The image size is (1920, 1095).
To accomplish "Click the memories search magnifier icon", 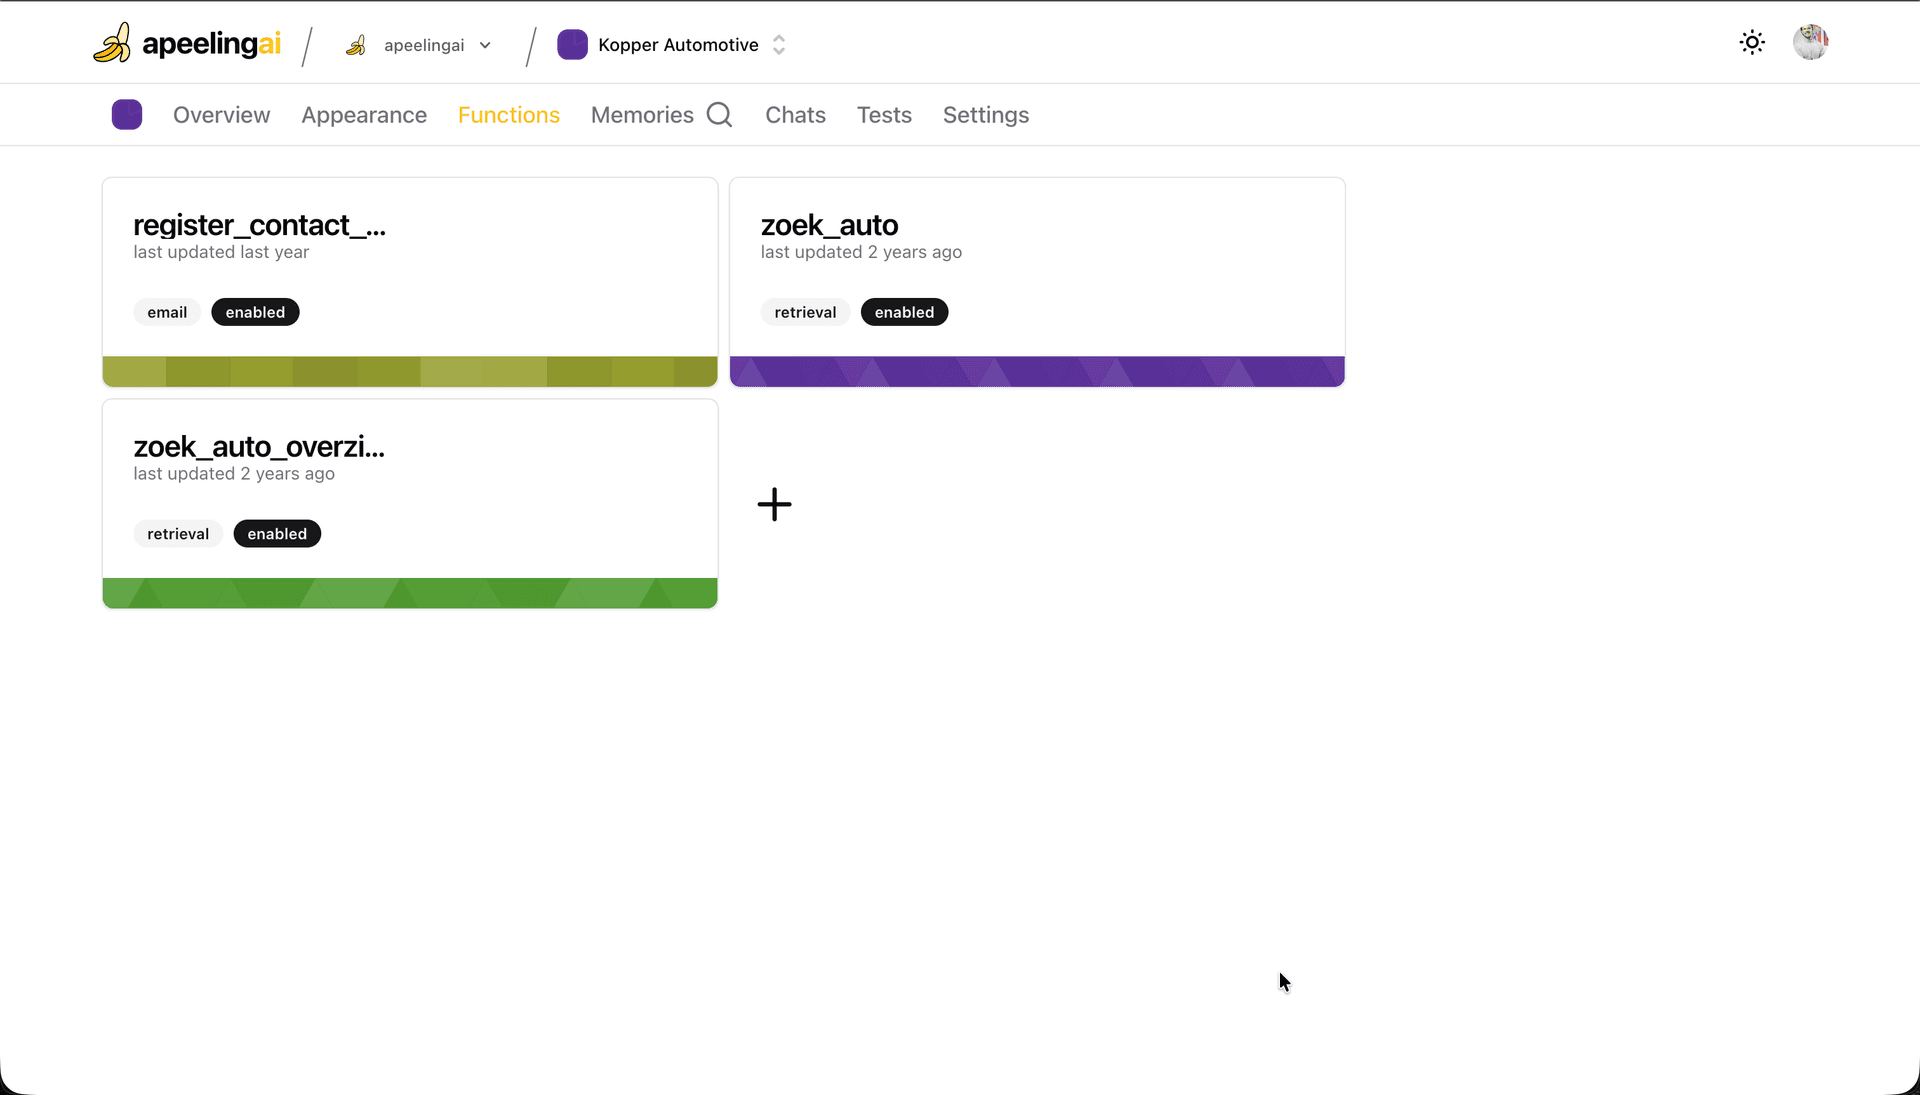I will pos(719,115).
